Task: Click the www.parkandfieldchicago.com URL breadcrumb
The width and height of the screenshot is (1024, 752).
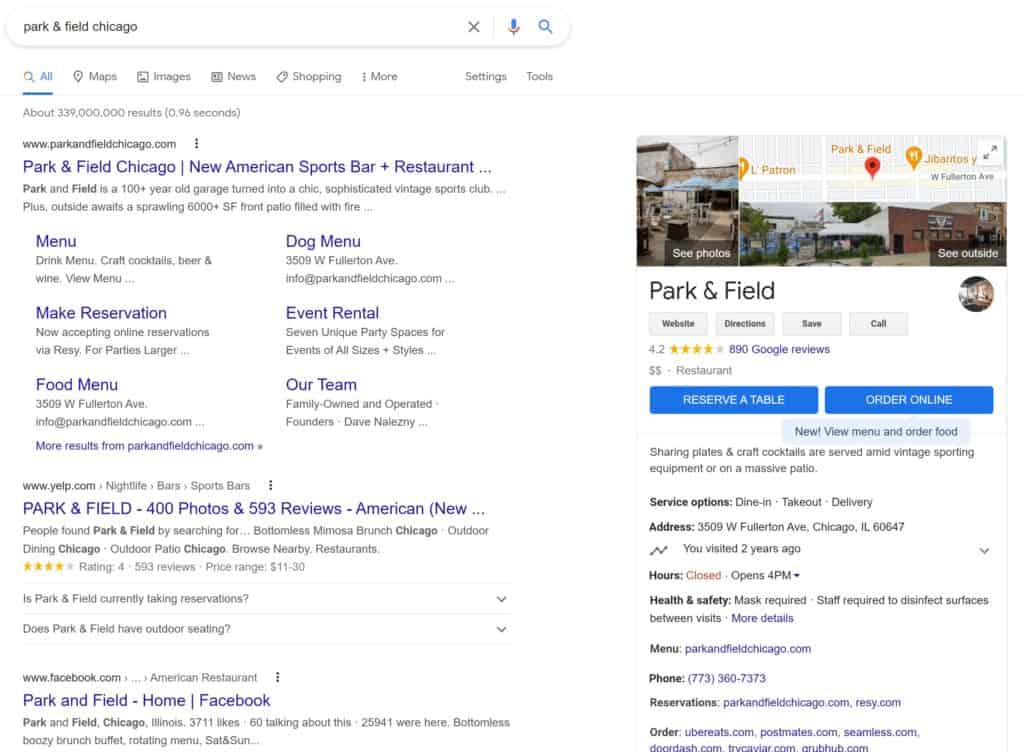Action: [x=99, y=144]
